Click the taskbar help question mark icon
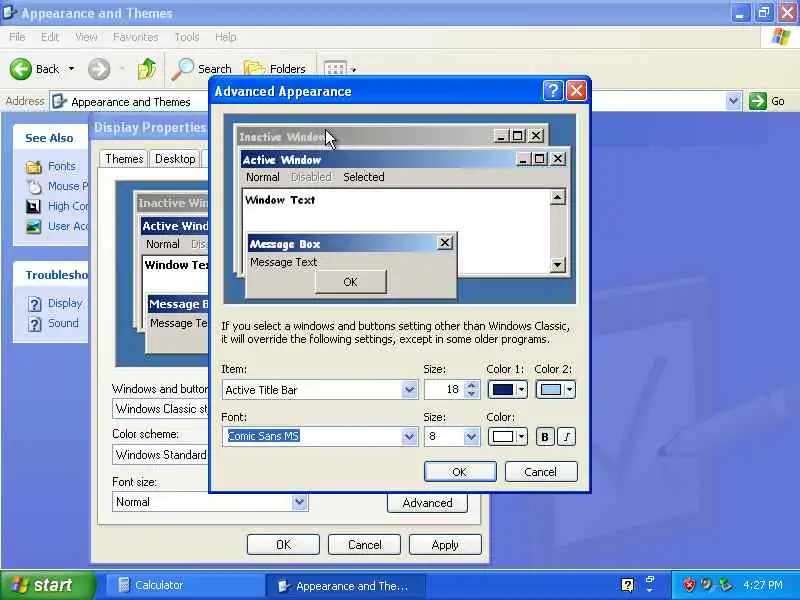800x600 pixels. pyautogui.click(x=628, y=585)
